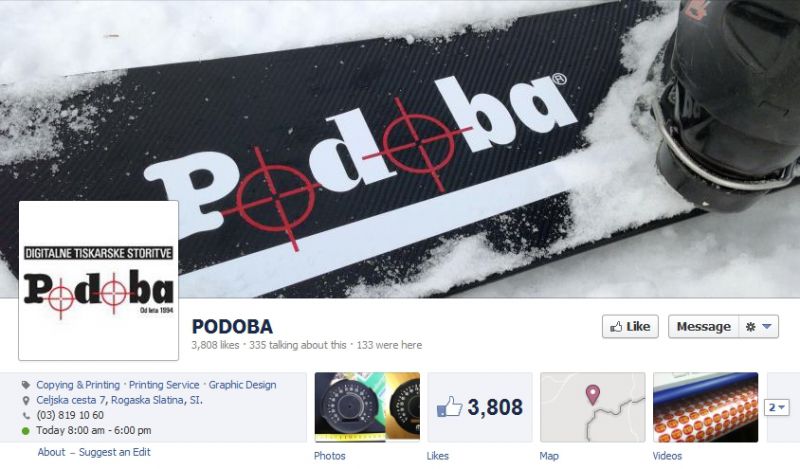Click the phone icon next to number
The image size is (800, 469).
coord(26,416)
